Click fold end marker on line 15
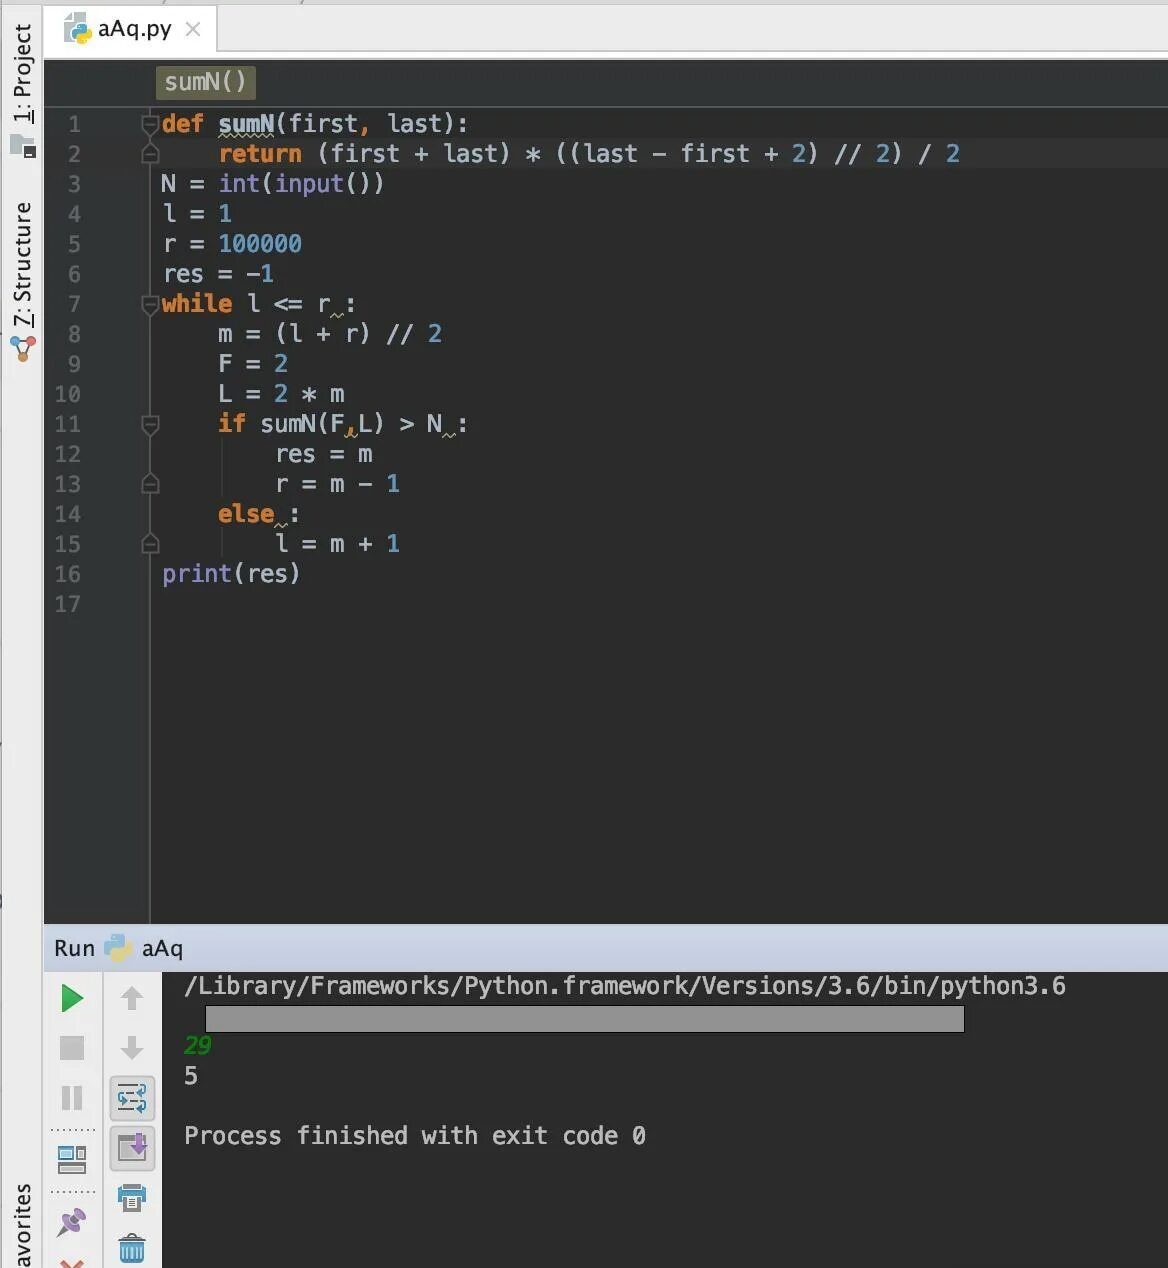Viewport: 1168px width, 1268px height. pos(150,544)
